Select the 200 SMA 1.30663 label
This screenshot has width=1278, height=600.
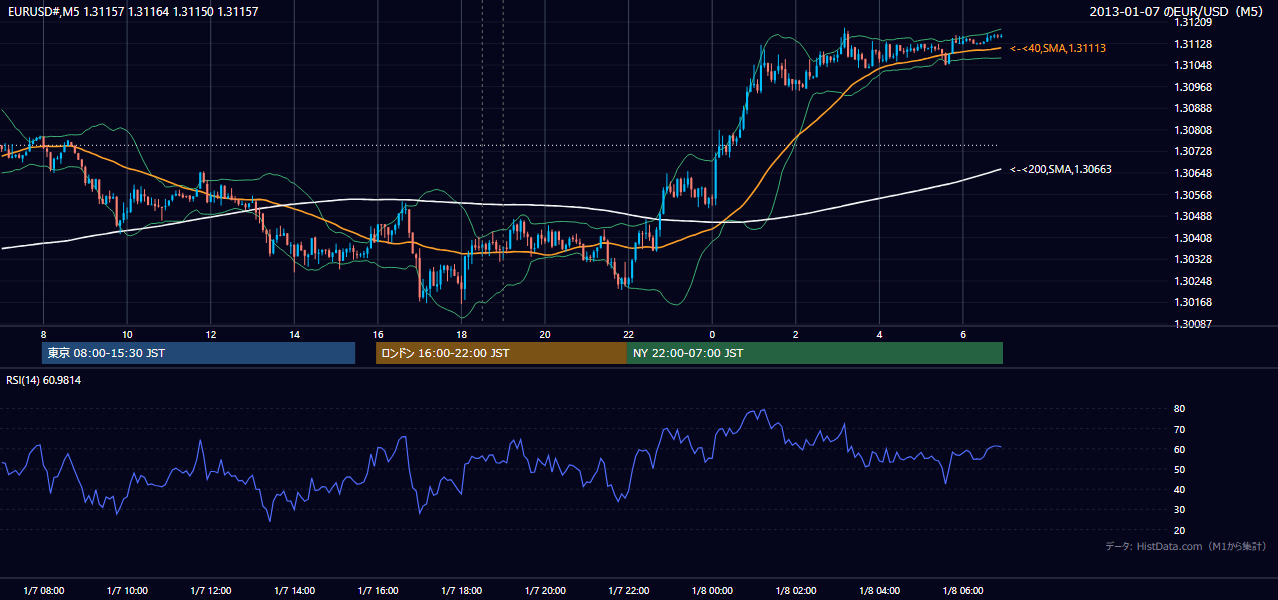tap(1061, 169)
